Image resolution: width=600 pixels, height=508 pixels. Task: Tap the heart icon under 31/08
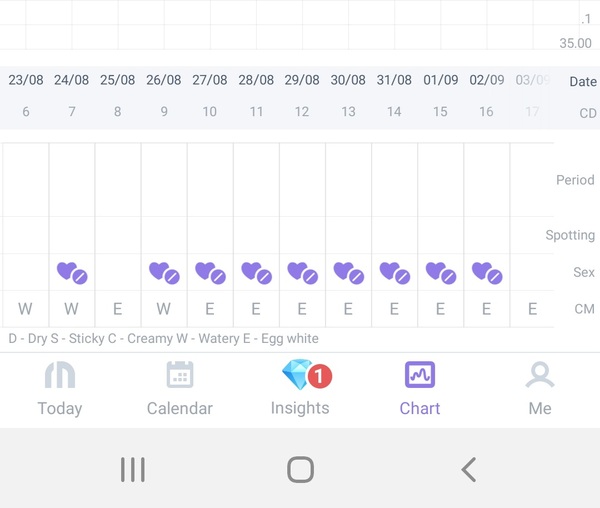395,273
